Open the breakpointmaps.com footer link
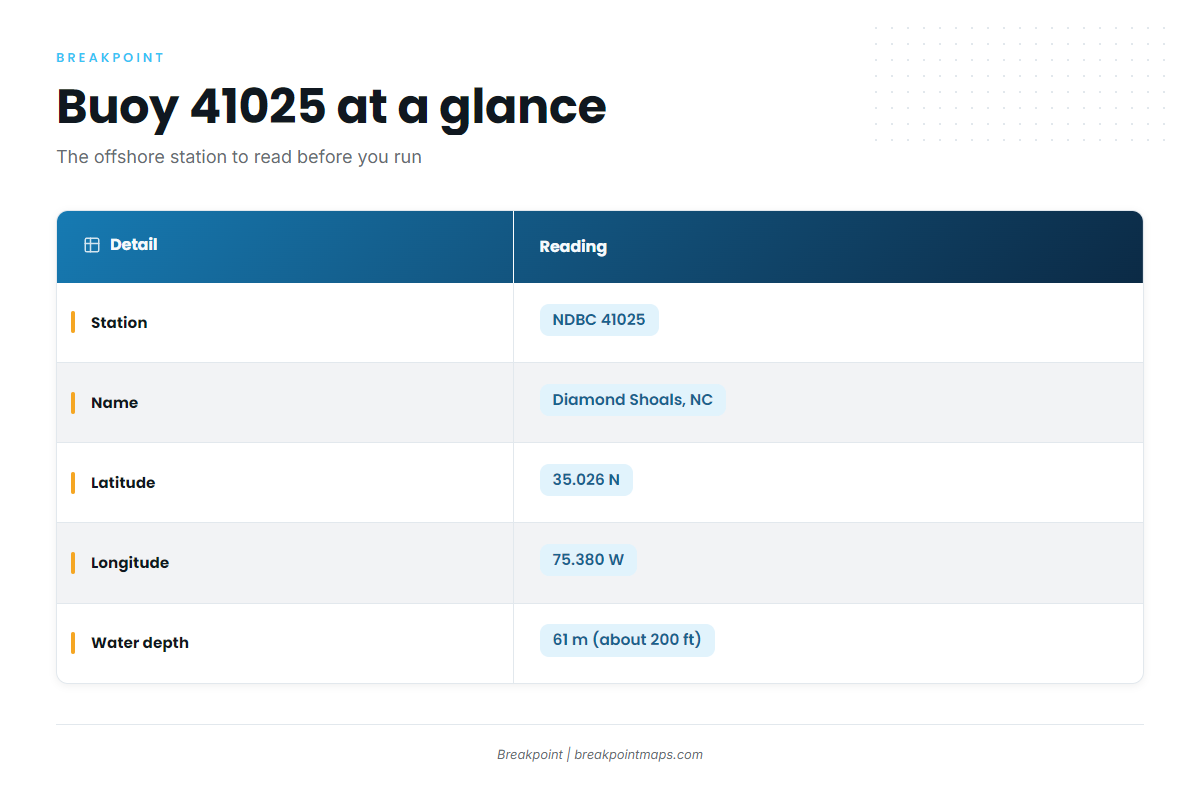Viewport: 1200px width, 789px height. (x=638, y=755)
